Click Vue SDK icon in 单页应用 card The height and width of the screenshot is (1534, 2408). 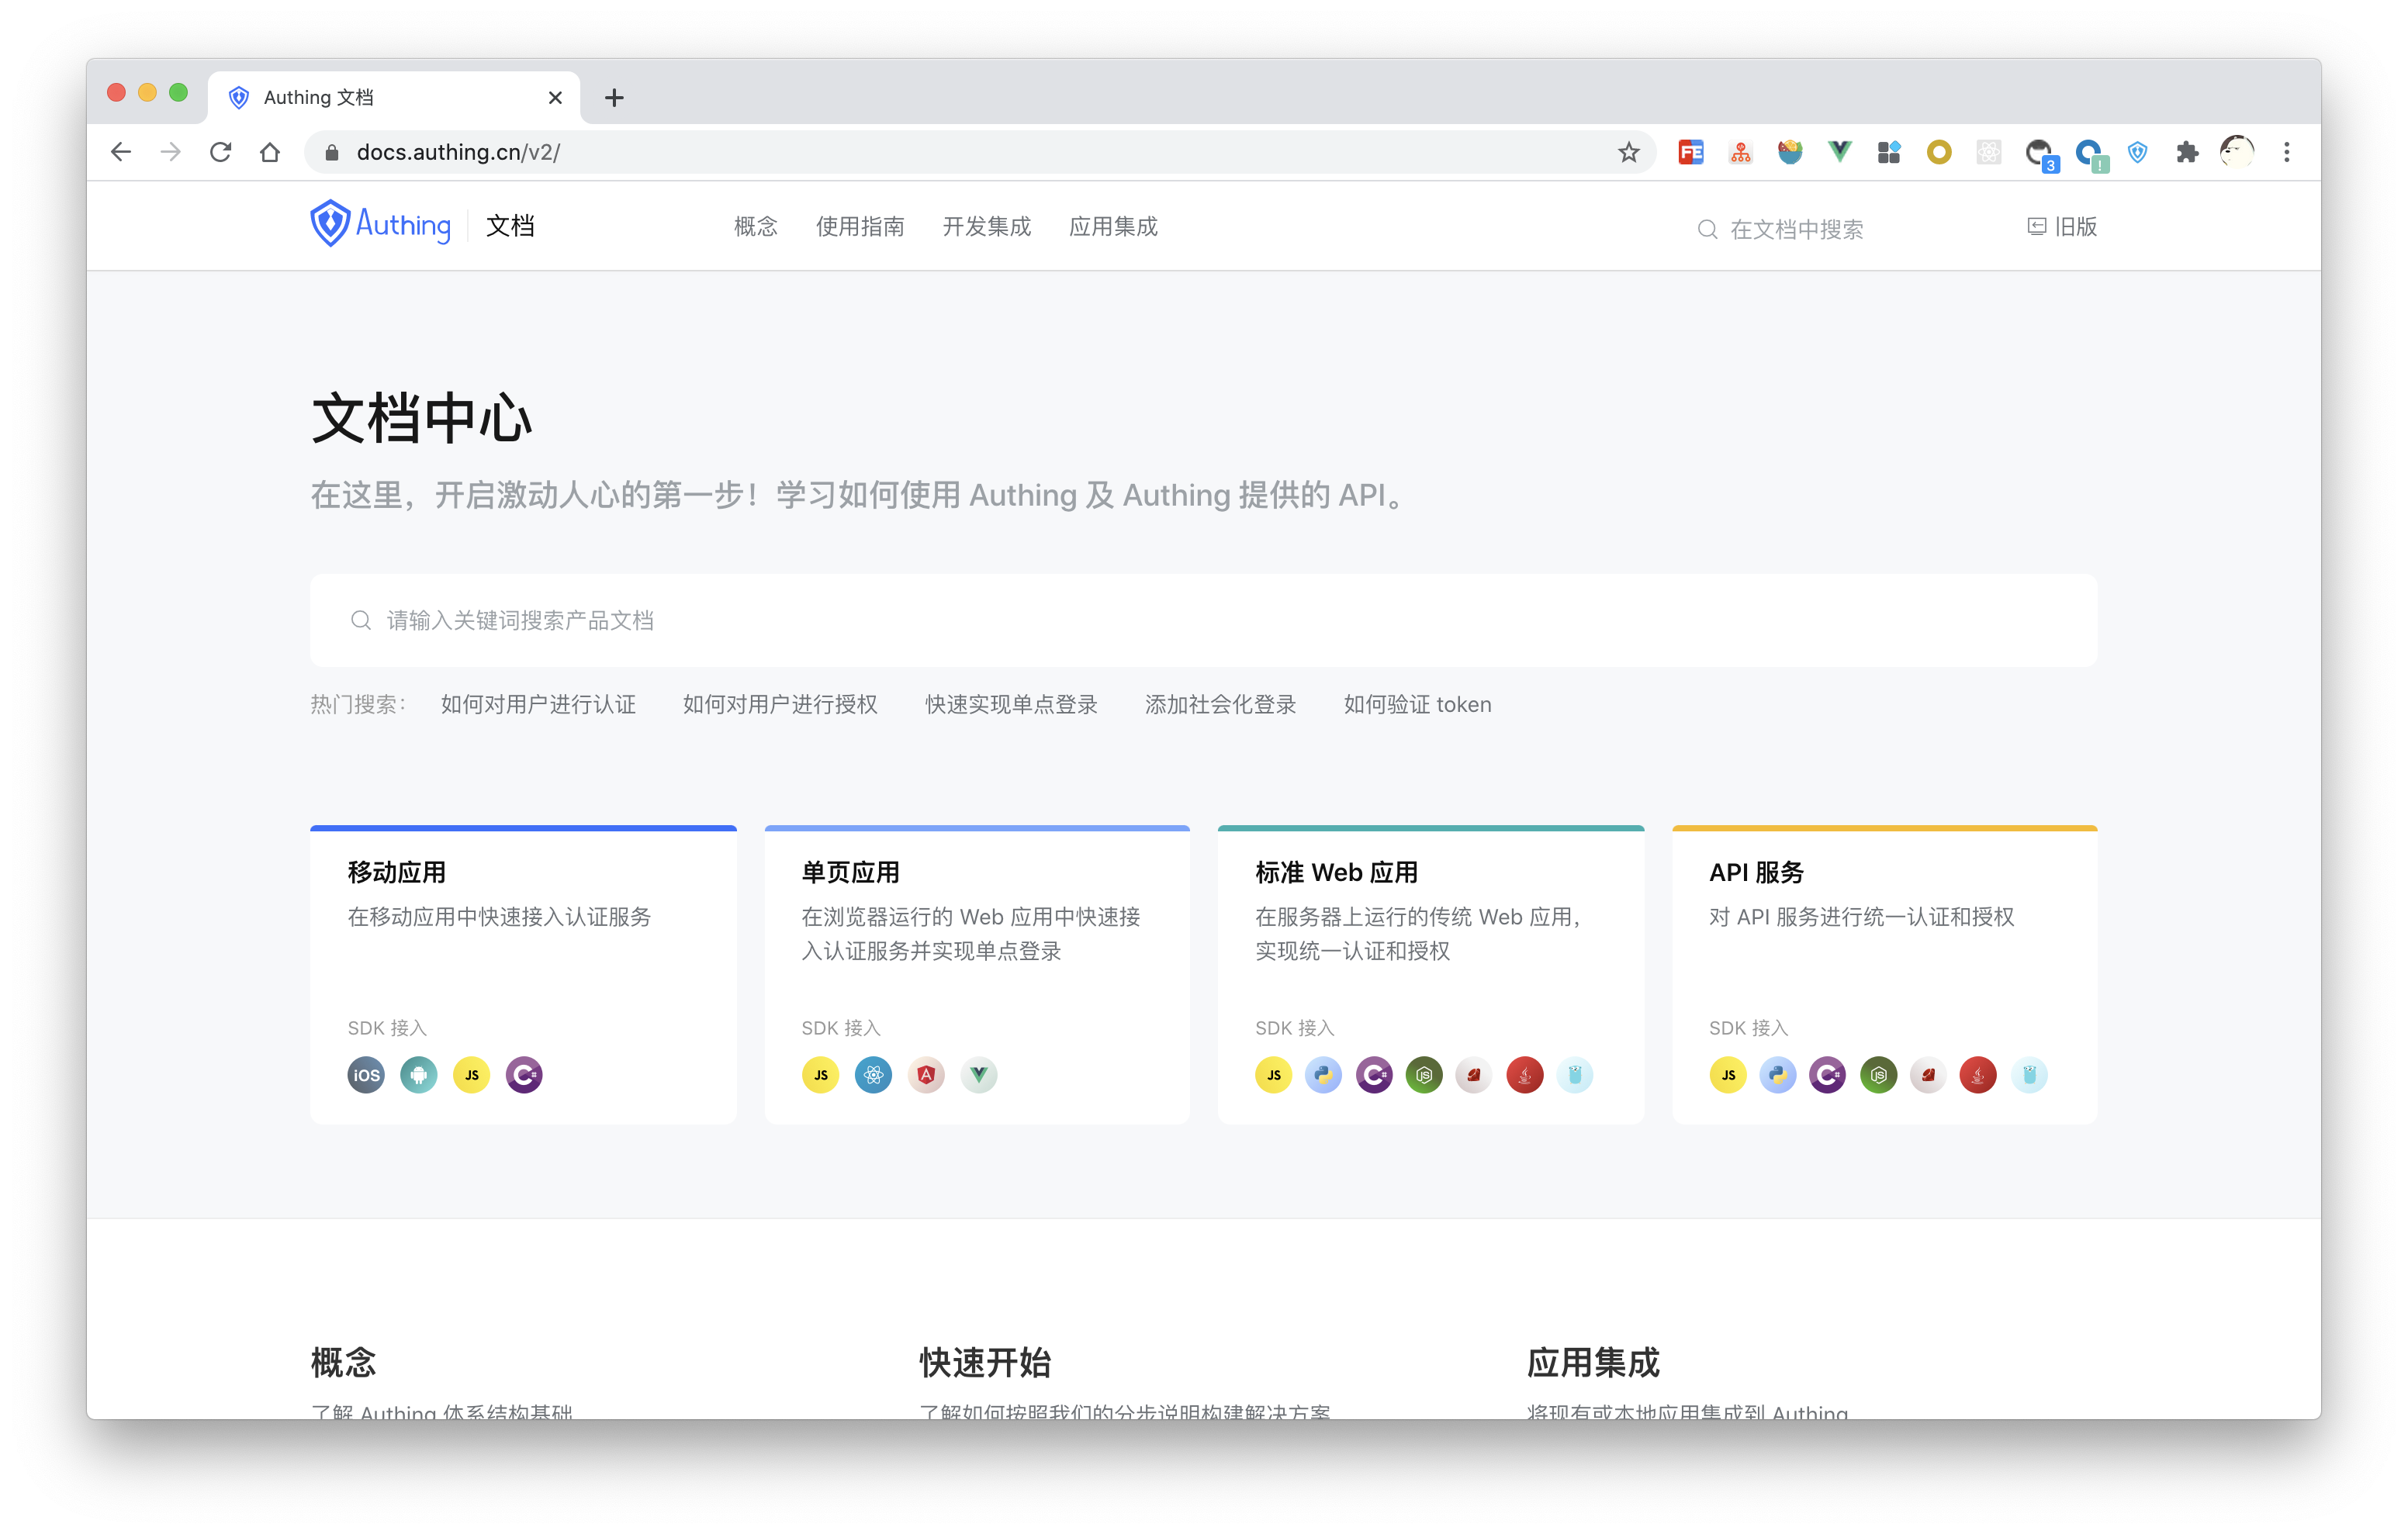pos(979,1075)
